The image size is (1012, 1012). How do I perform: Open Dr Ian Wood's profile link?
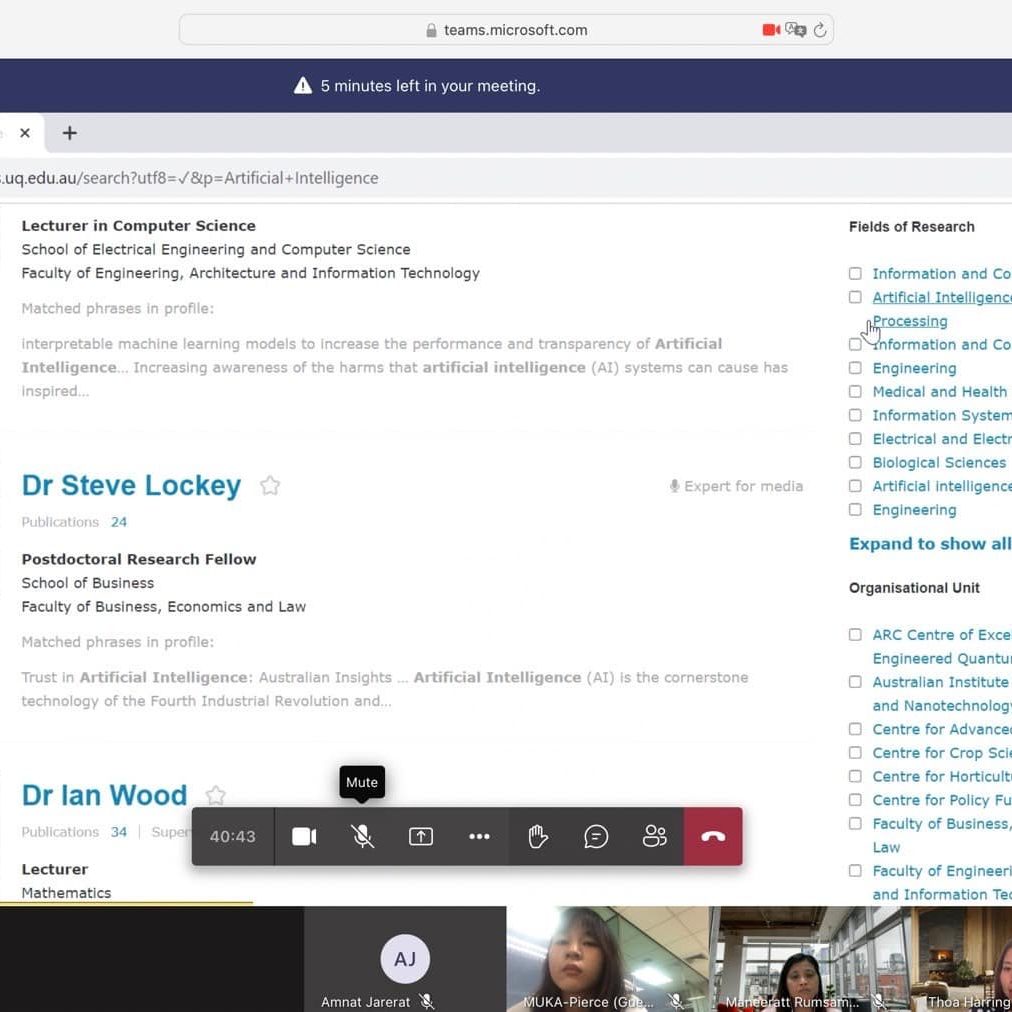[x=105, y=796]
